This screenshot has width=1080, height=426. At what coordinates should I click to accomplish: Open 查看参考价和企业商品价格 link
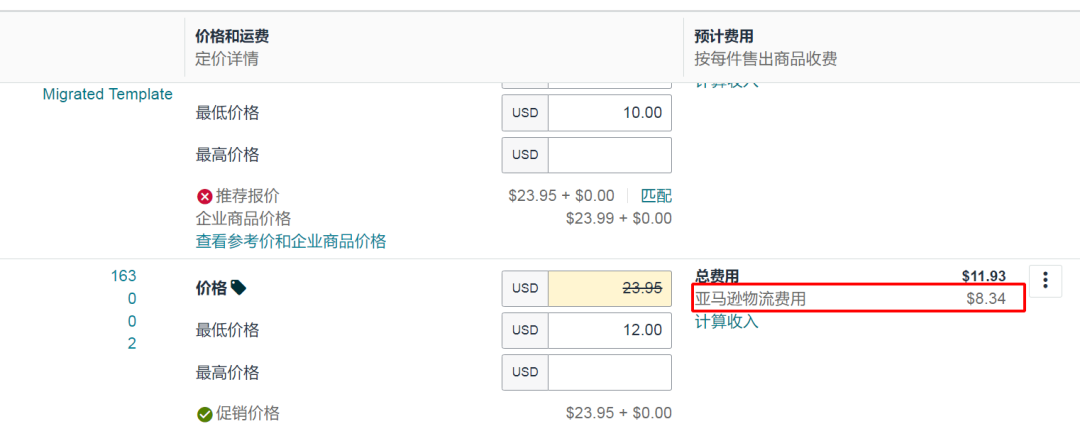[x=291, y=241]
